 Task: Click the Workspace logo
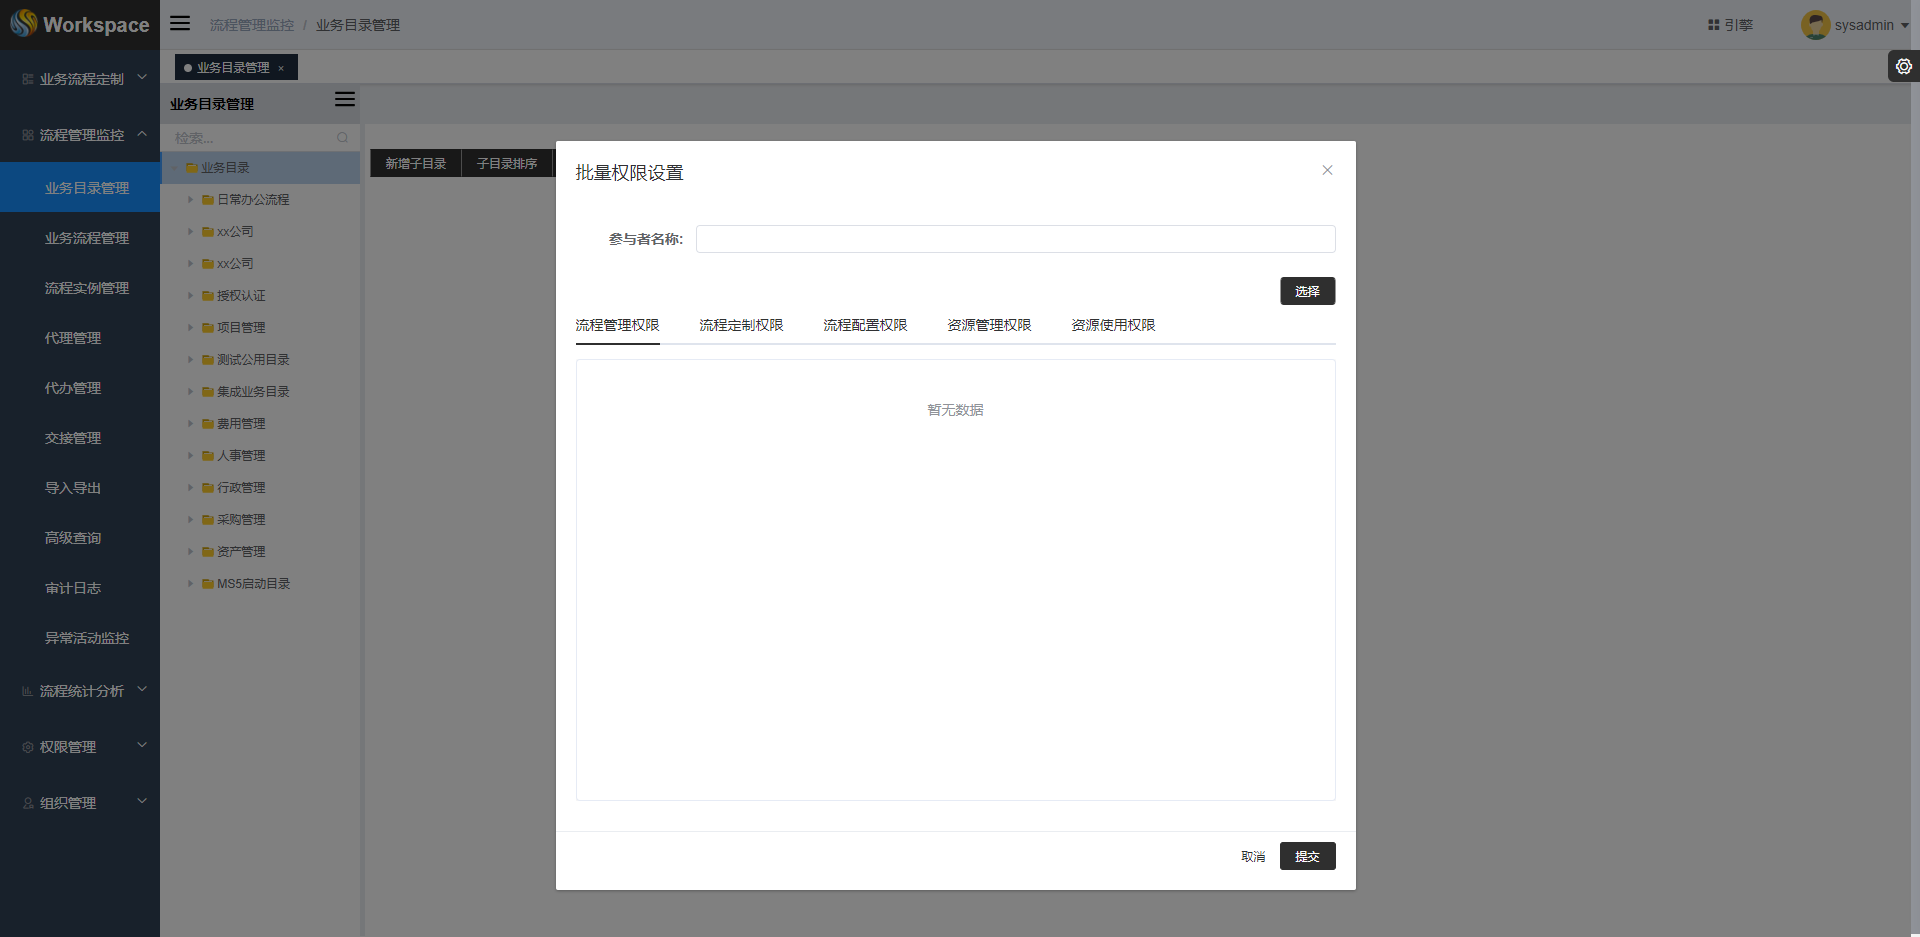point(80,24)
